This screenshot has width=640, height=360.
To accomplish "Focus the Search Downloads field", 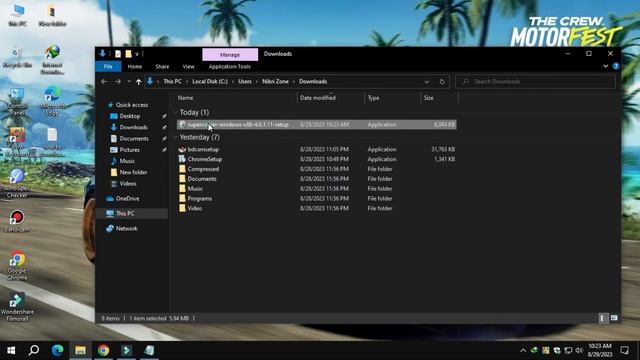I will click(536, 82).
